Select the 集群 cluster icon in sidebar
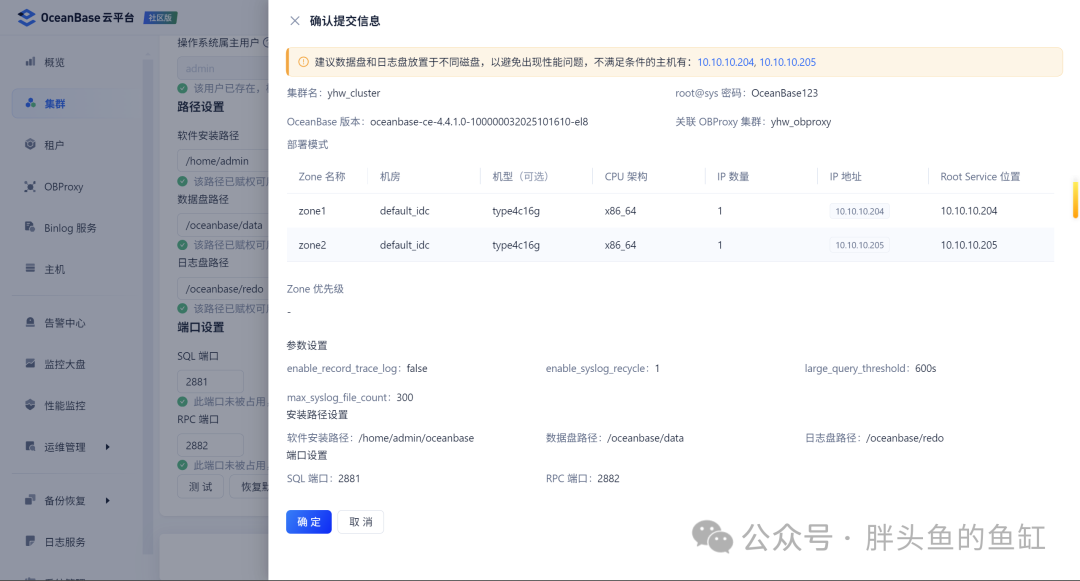Viewport: 1080px width, 581px height. (30, 103)
